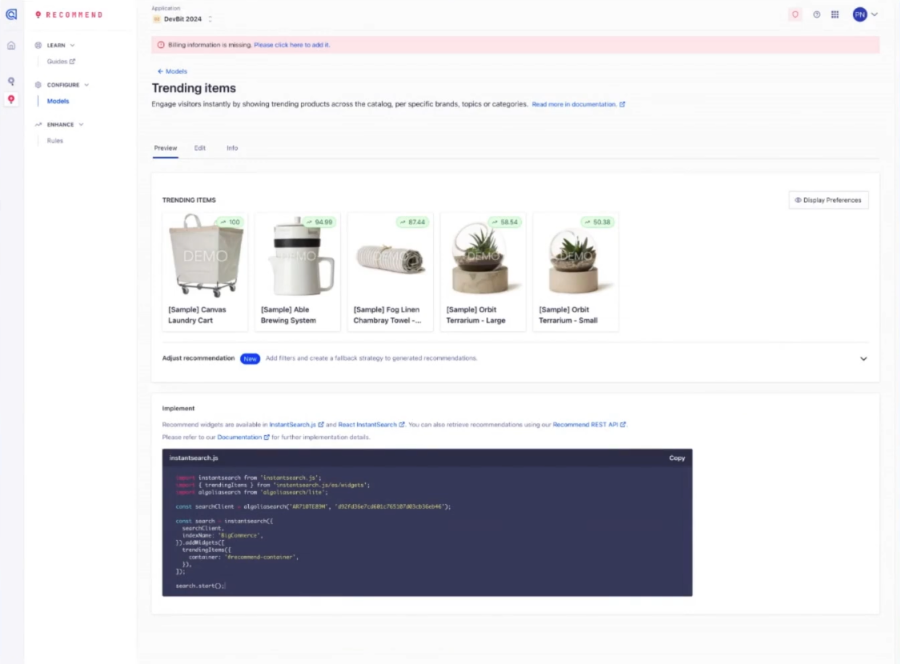Viewport: 900px width, 664px height.
Task: Click '[Sample] Able Brewing System' product title
Action: click(x=288, y=315)
